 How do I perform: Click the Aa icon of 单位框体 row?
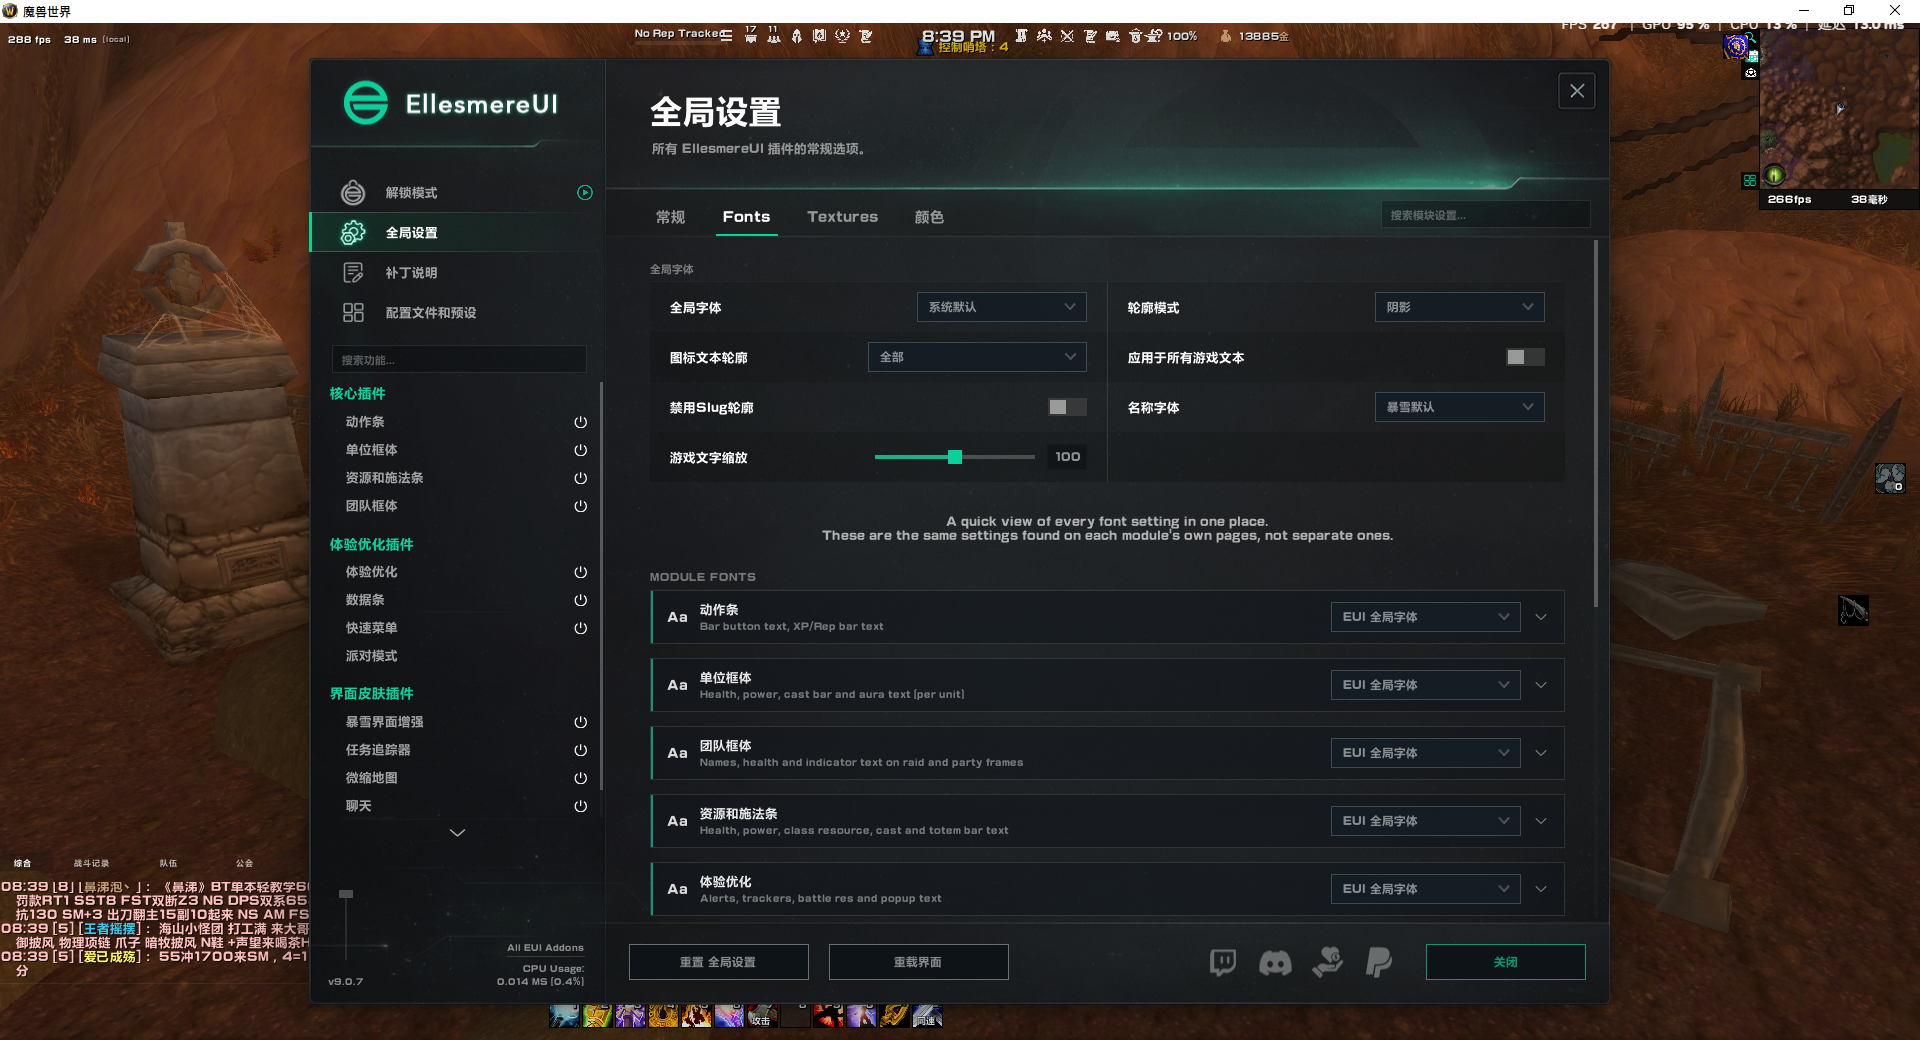(x=677, y=685)
